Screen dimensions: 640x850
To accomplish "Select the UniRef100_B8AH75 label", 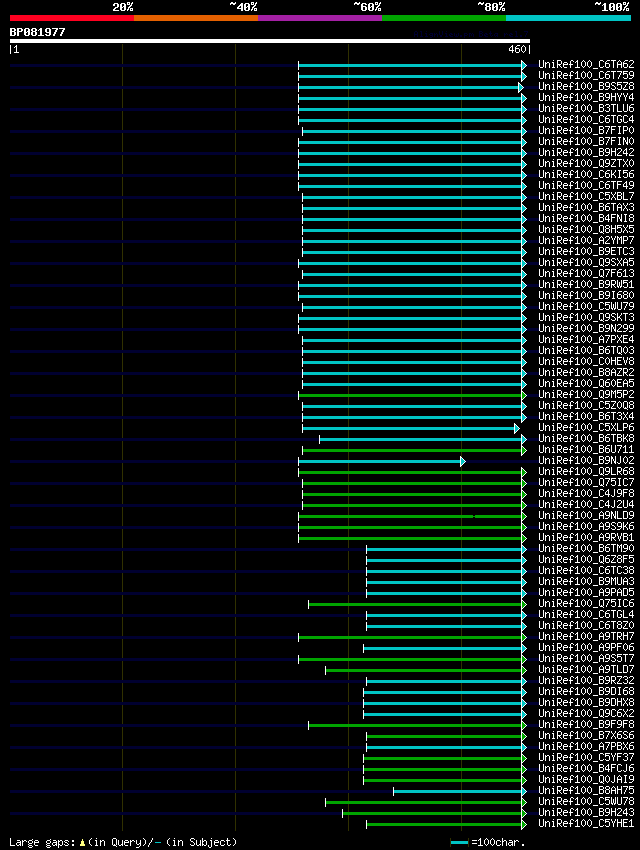I will point(586,791).
